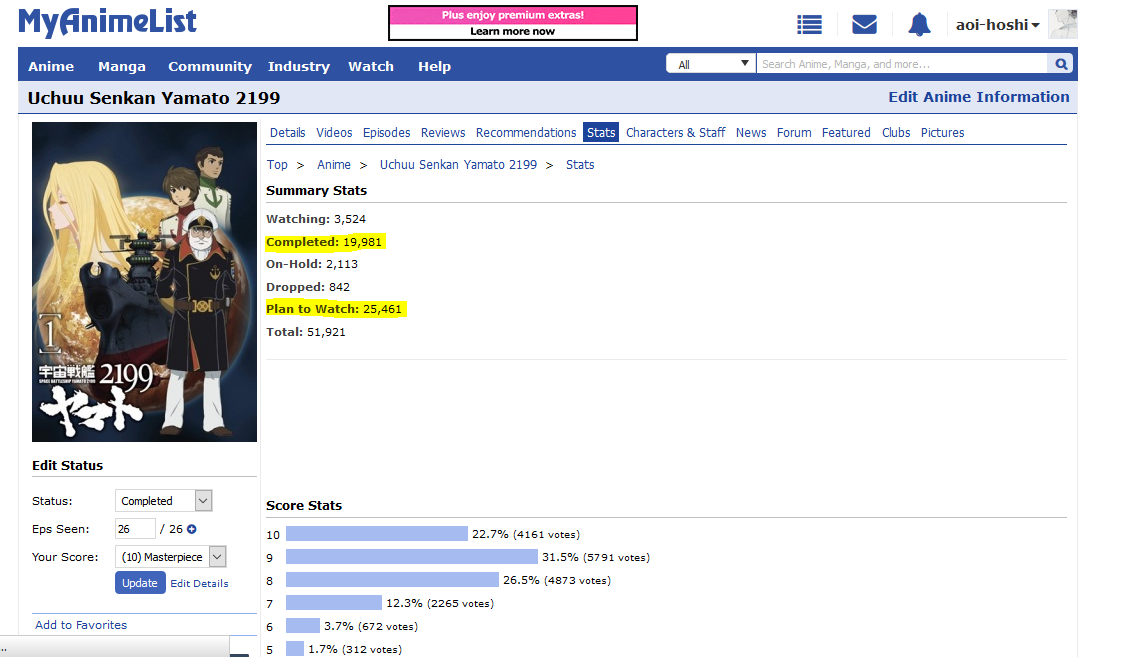Click the "(2265 votes)" text

(460, 604)
